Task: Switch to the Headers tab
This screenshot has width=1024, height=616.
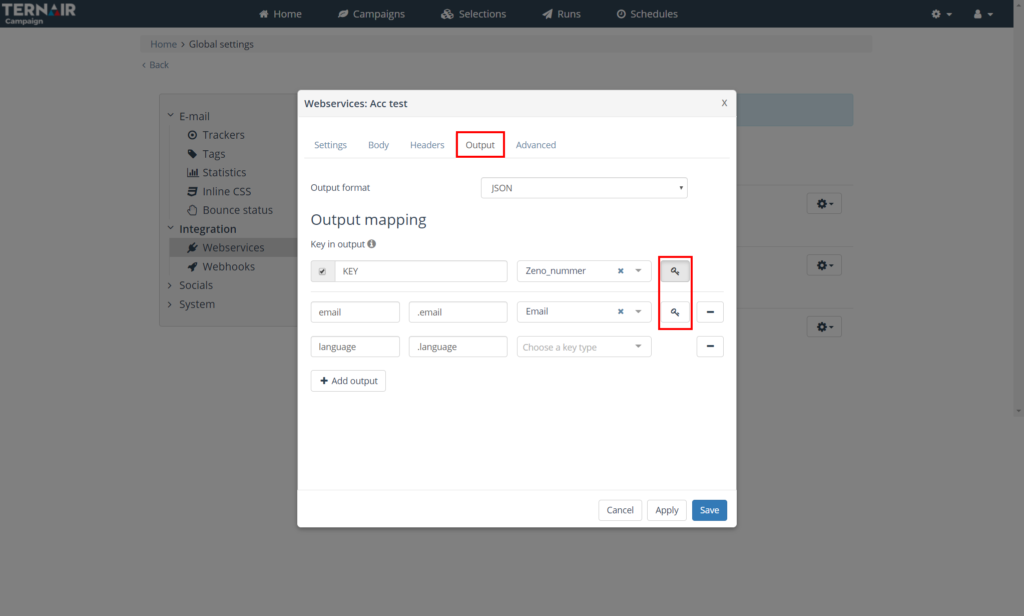Action: [x=427, y=145]
